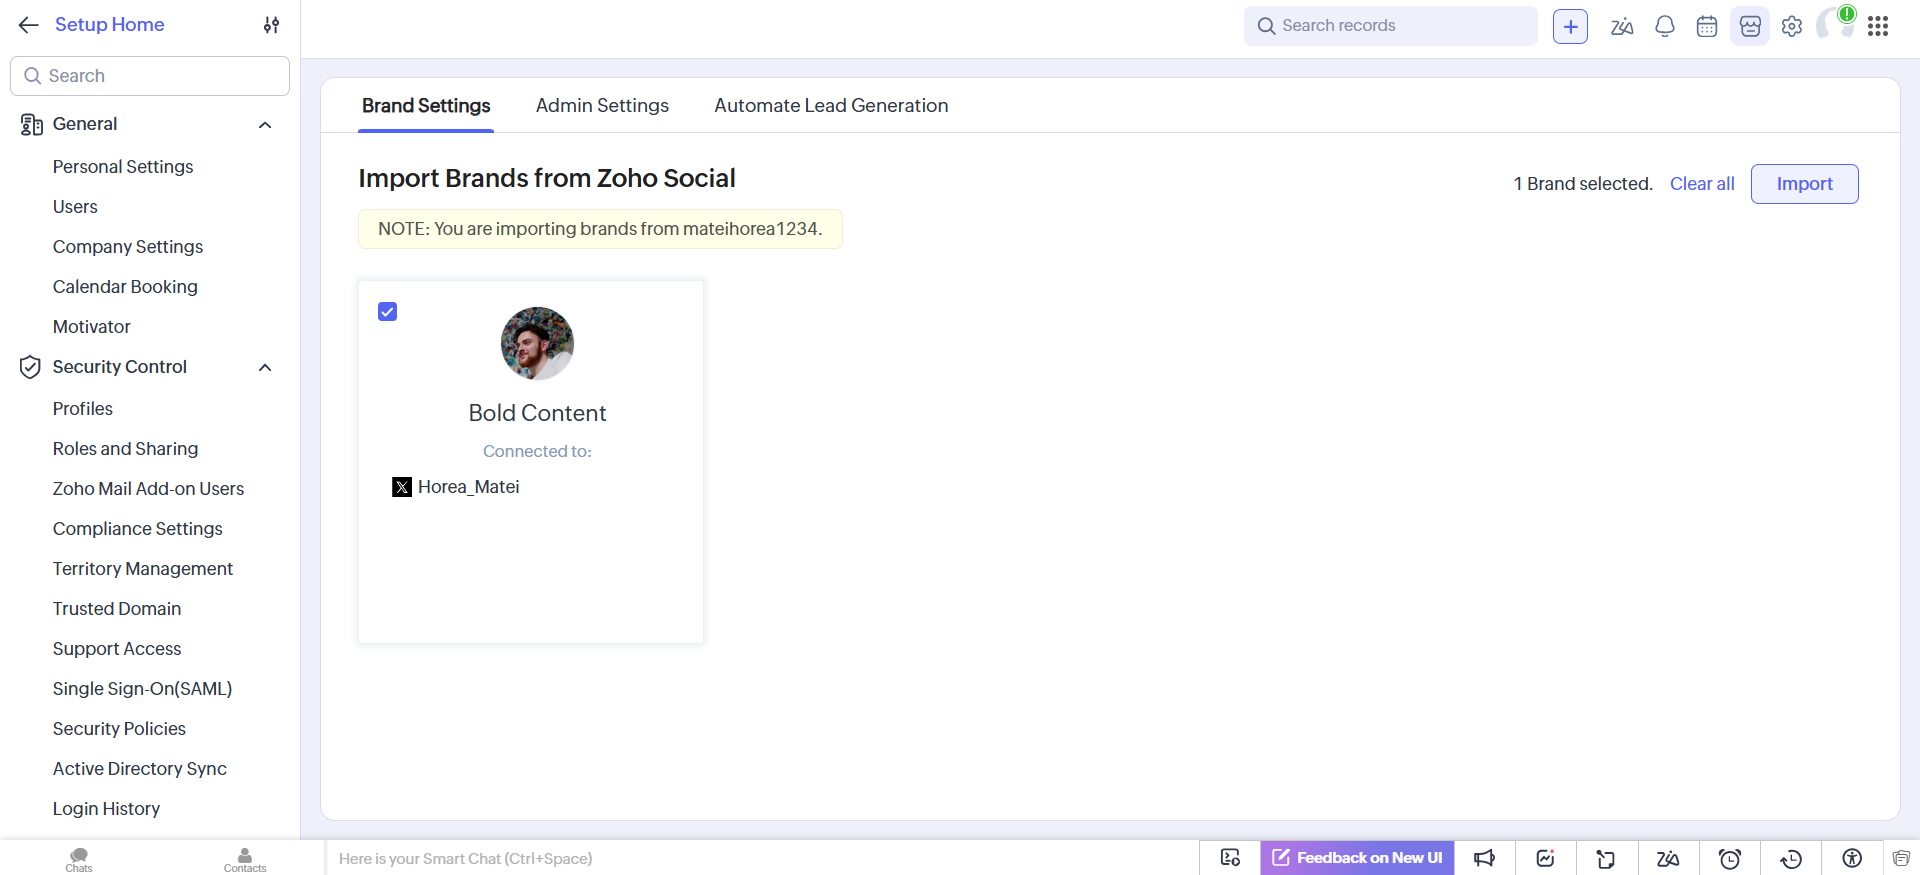Open Login History

pos(106,809)
